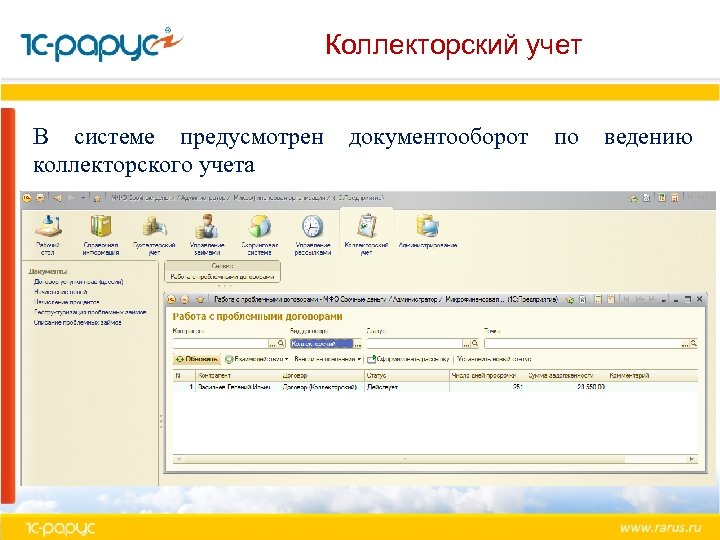This screenshot has height=540, width=720.
Task: Sort by Число дней просрочки column header
Action: [x=487, y=376]
